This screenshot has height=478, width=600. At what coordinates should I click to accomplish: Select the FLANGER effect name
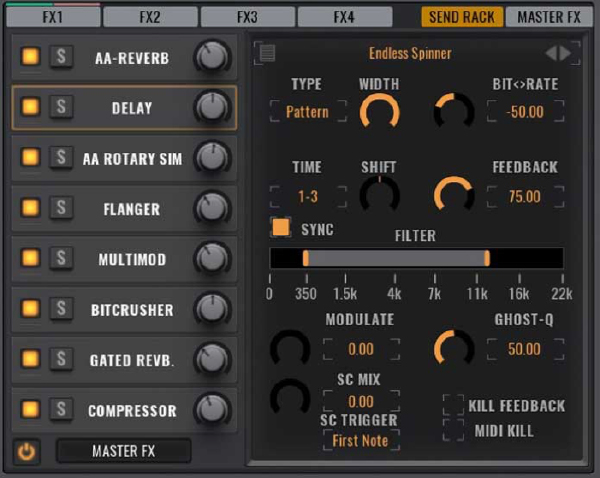tap(132, 209)
